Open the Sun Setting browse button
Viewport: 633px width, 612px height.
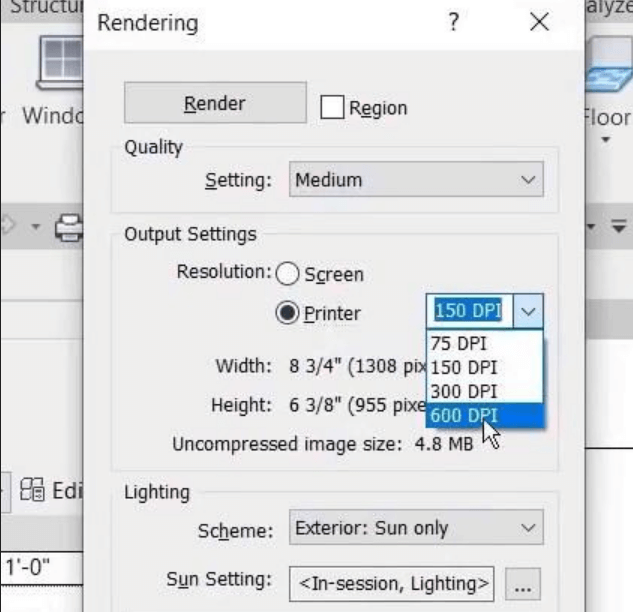pos(523,584)
